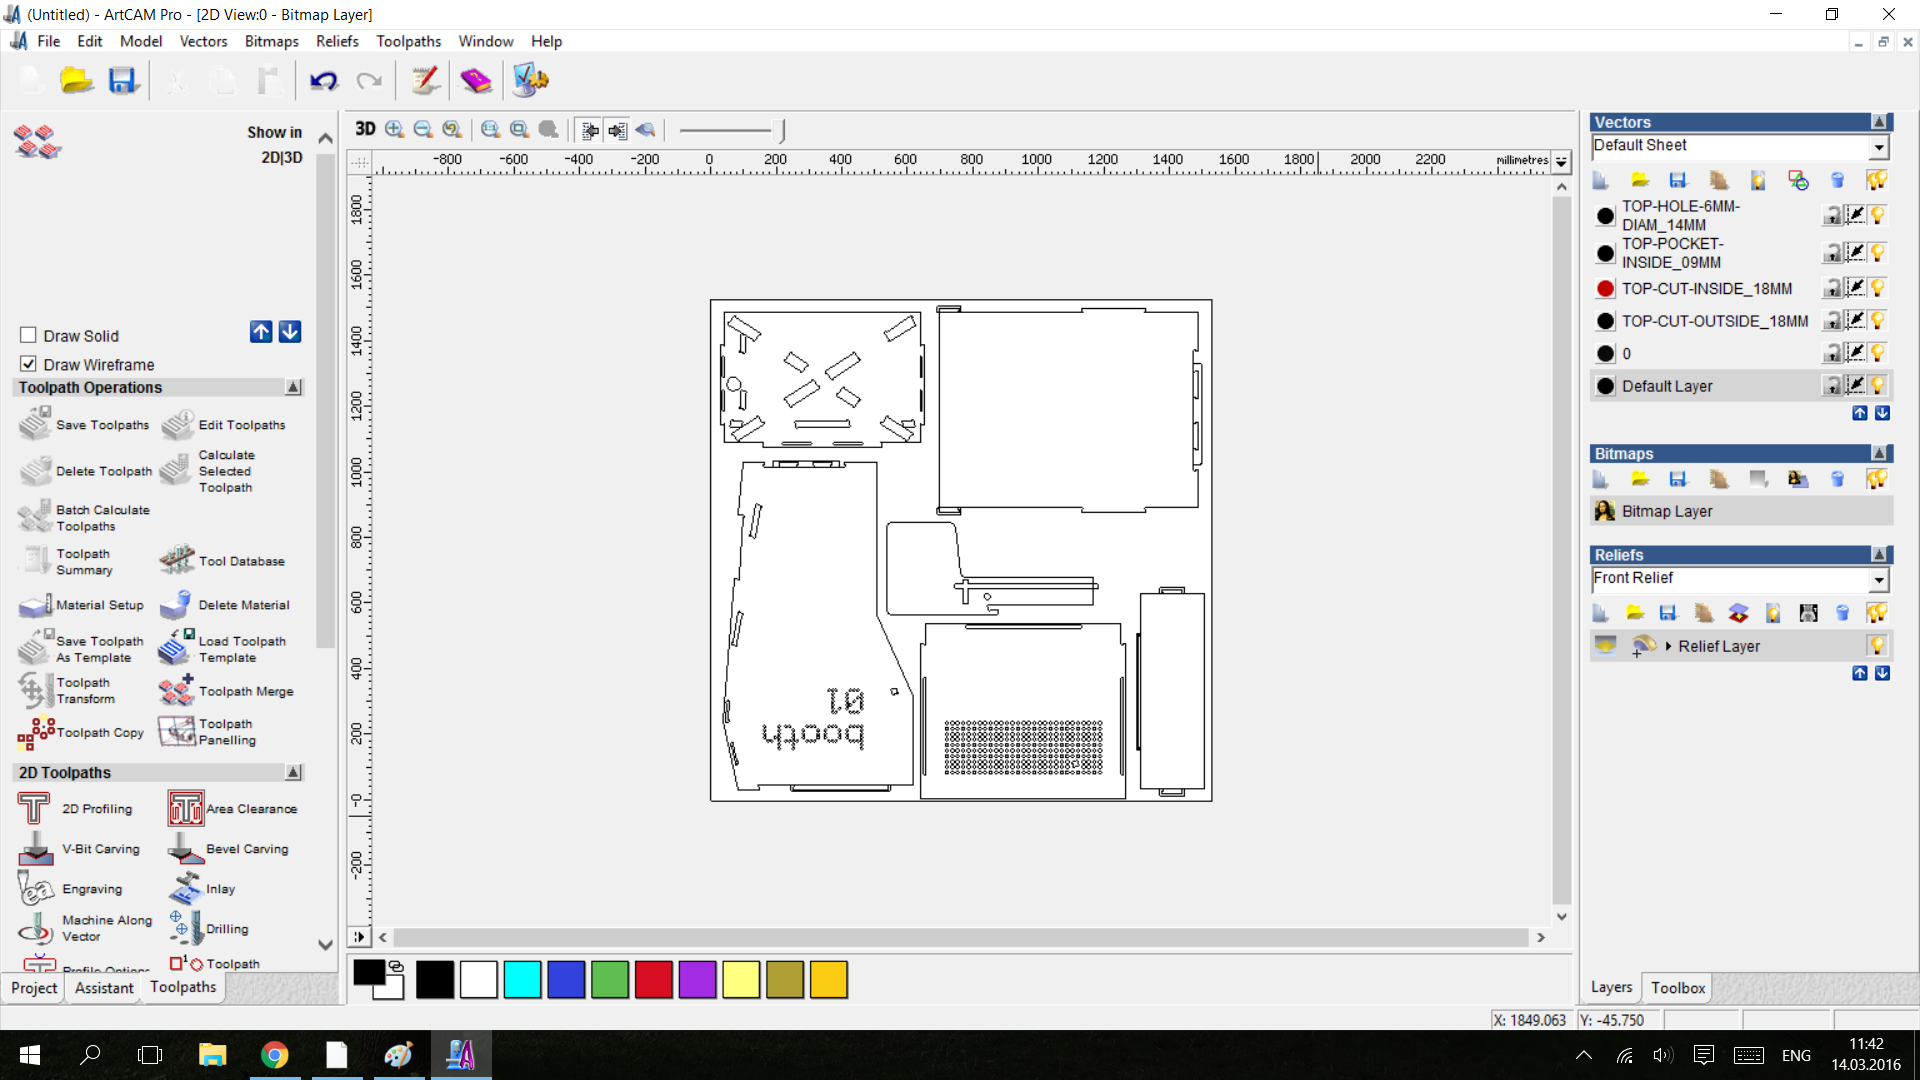The image size is (1920, 1080).
Task: Click the Material Setup icon
Action: 35,604
